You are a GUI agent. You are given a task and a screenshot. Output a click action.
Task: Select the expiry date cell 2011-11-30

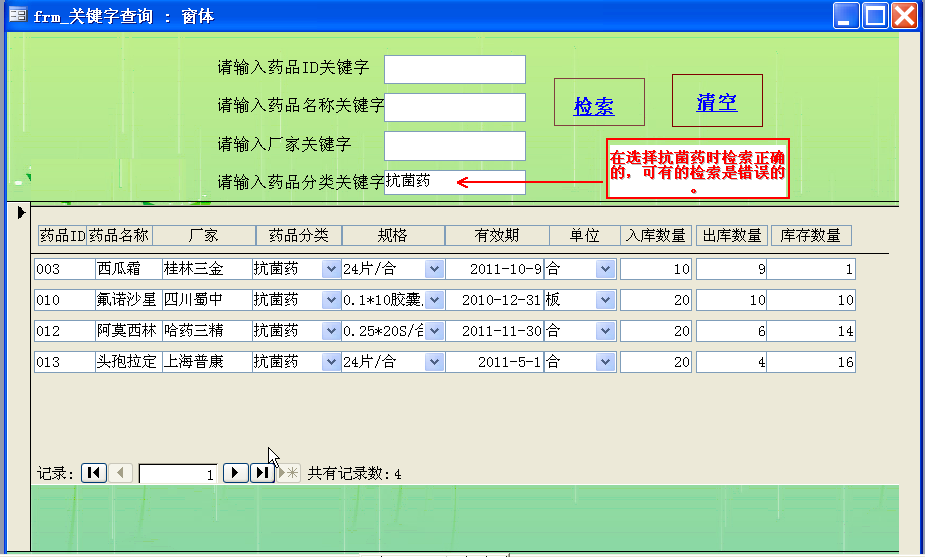click(x=494, y=331)
